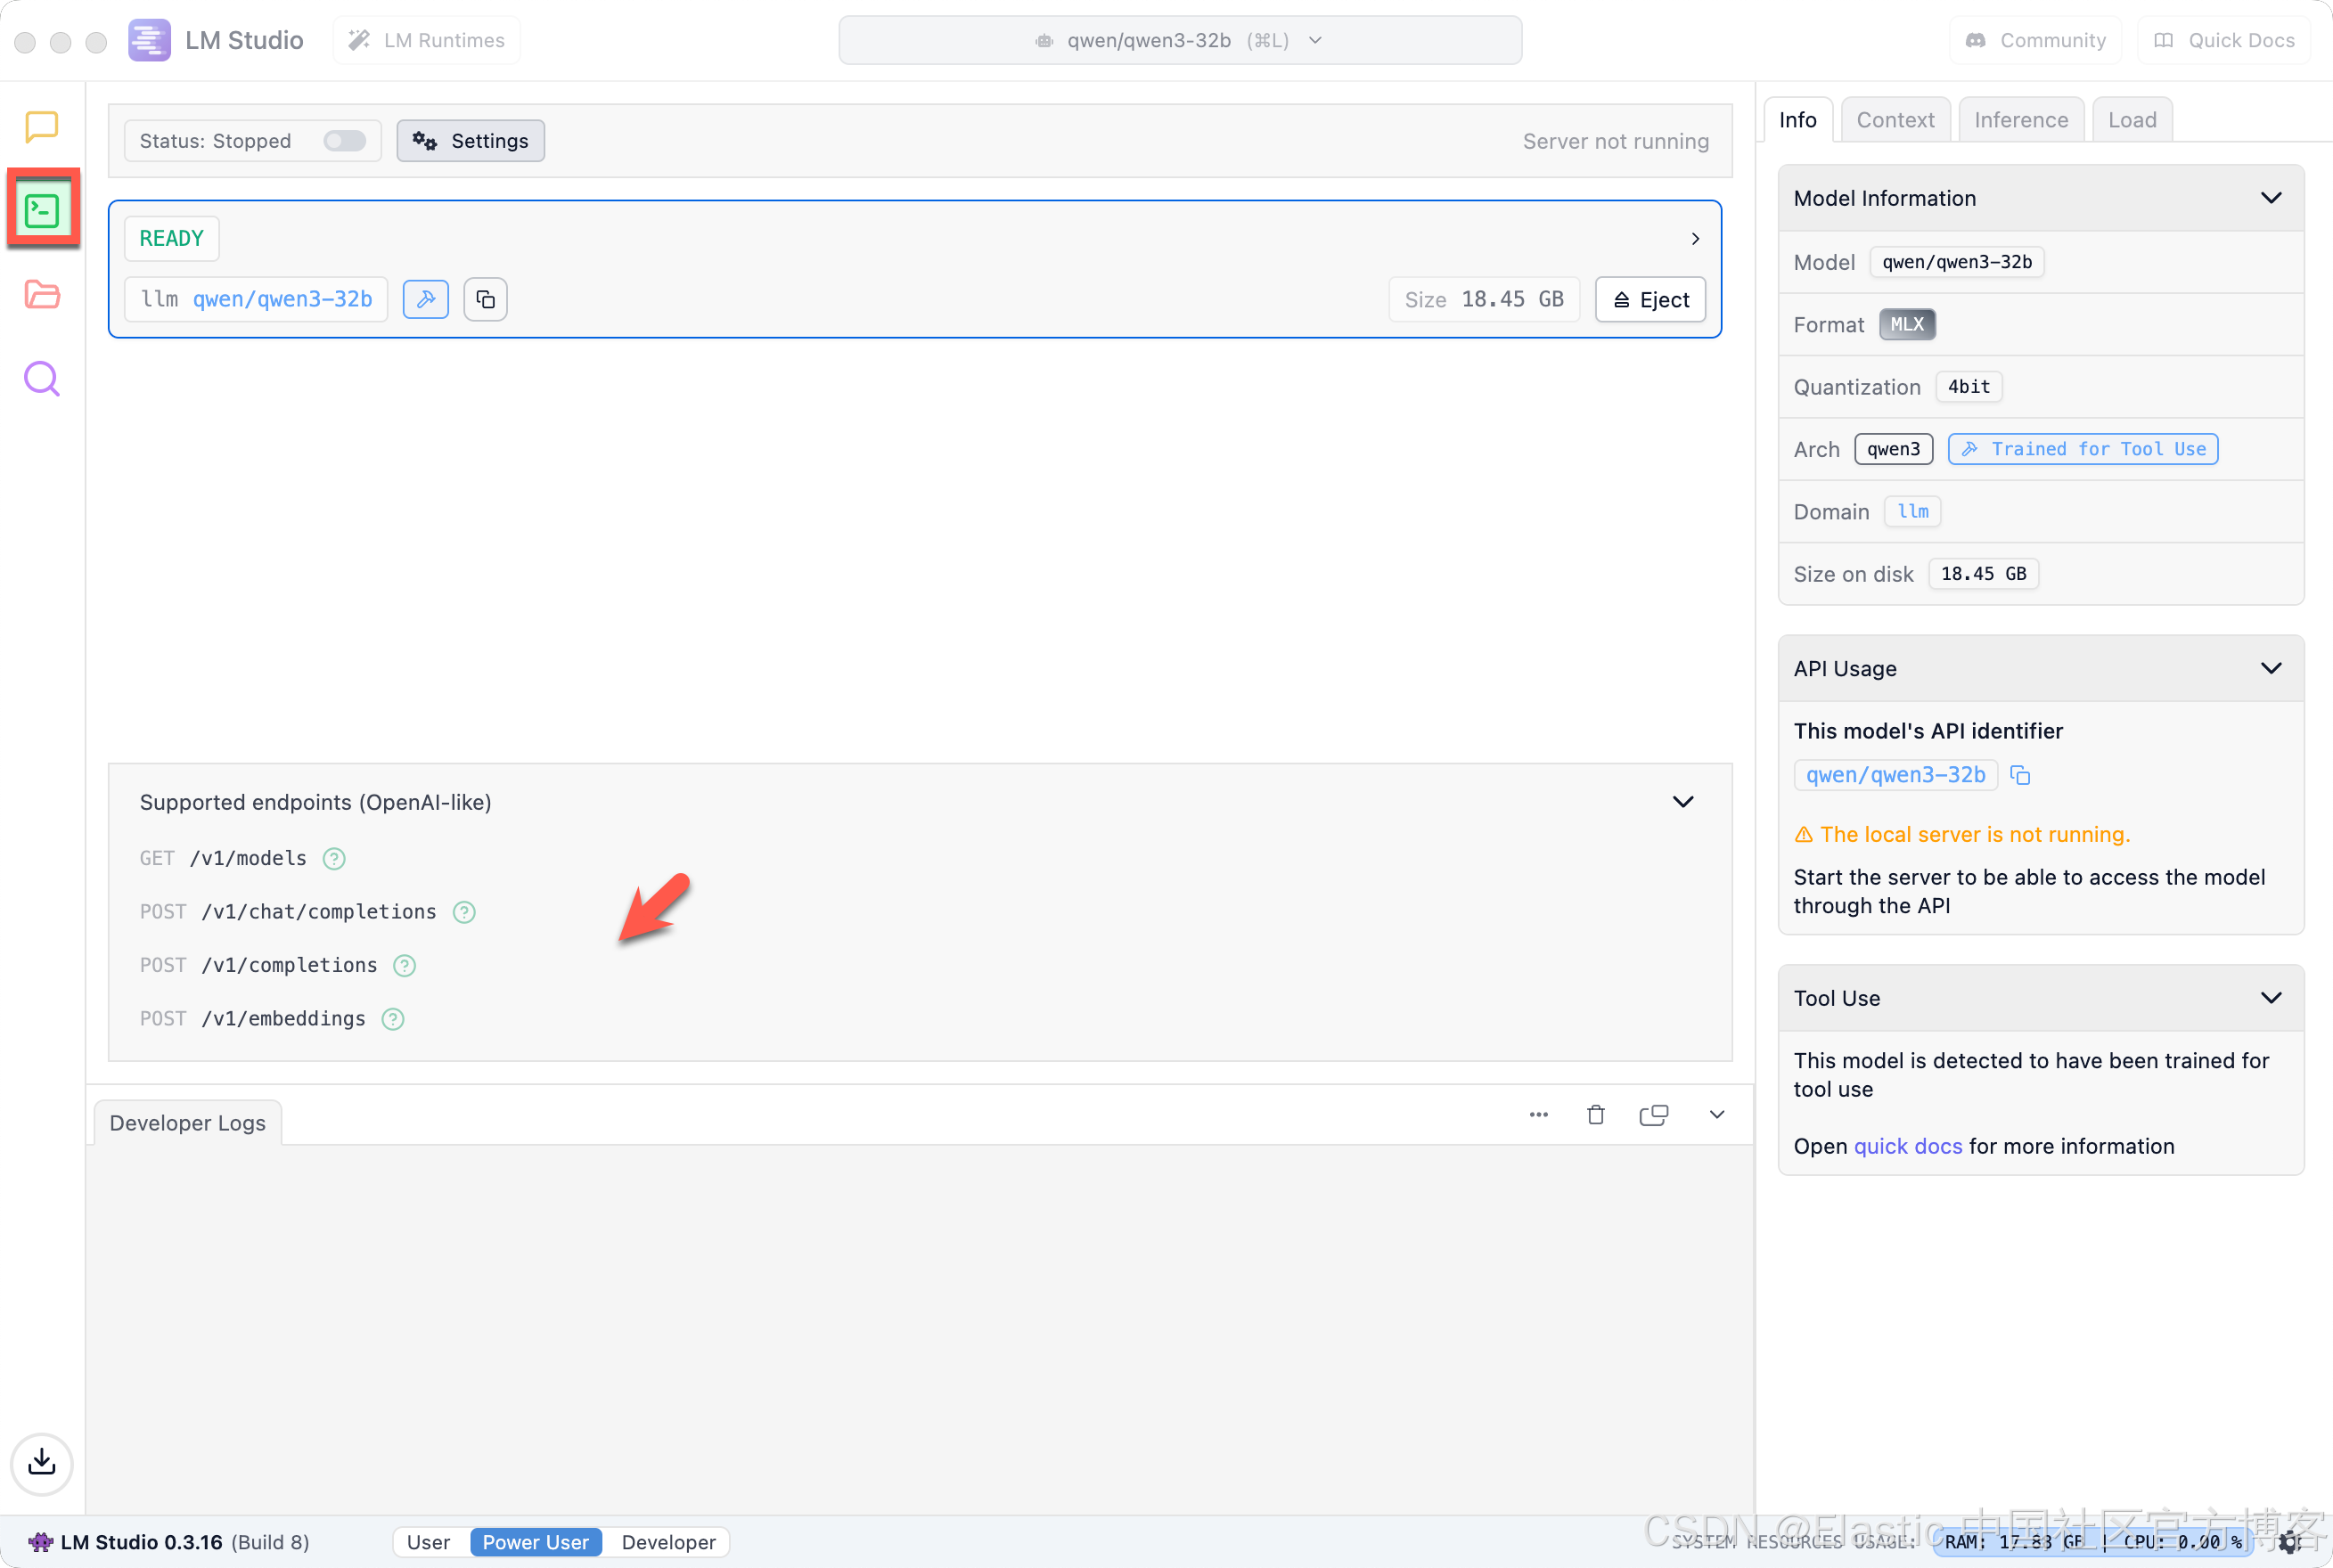This screenshot has height=1568, width=2333.
Task: Open the Developer Logs more options menu
Action: click(x=1538, y=1114)
